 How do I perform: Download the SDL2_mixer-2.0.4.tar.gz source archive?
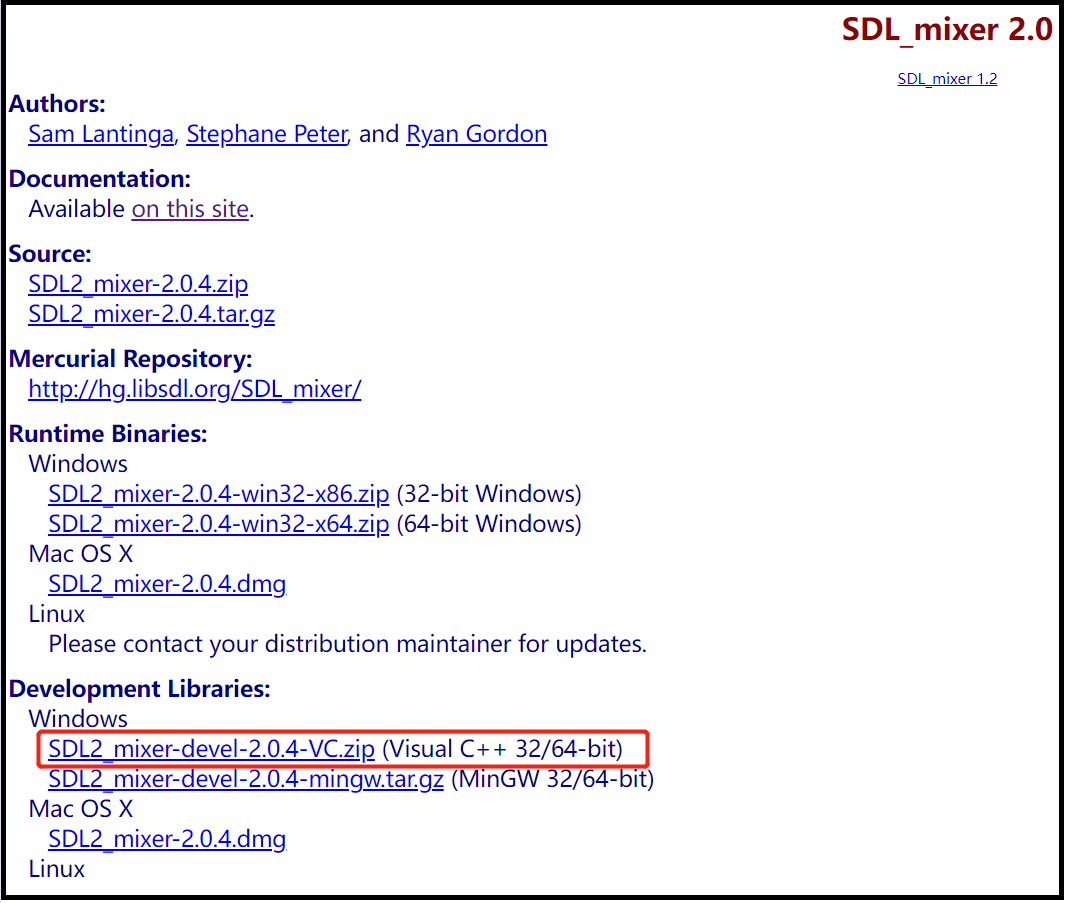(x=151, y=313)
